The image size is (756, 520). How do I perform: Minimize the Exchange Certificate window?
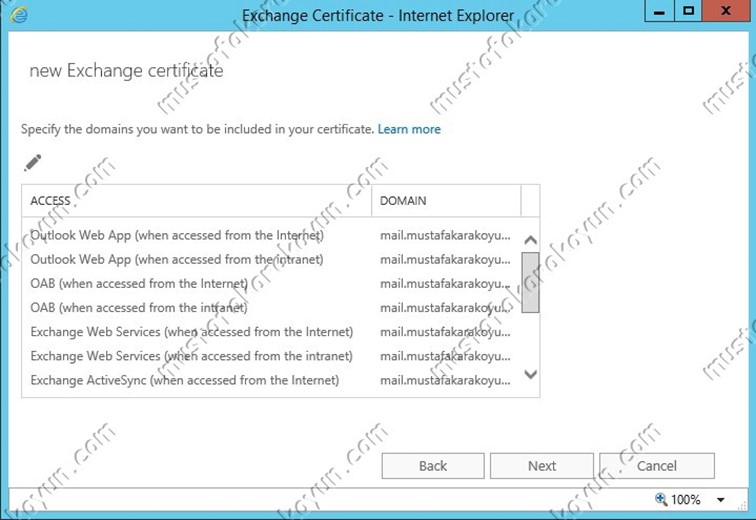[x=659, y=11]
